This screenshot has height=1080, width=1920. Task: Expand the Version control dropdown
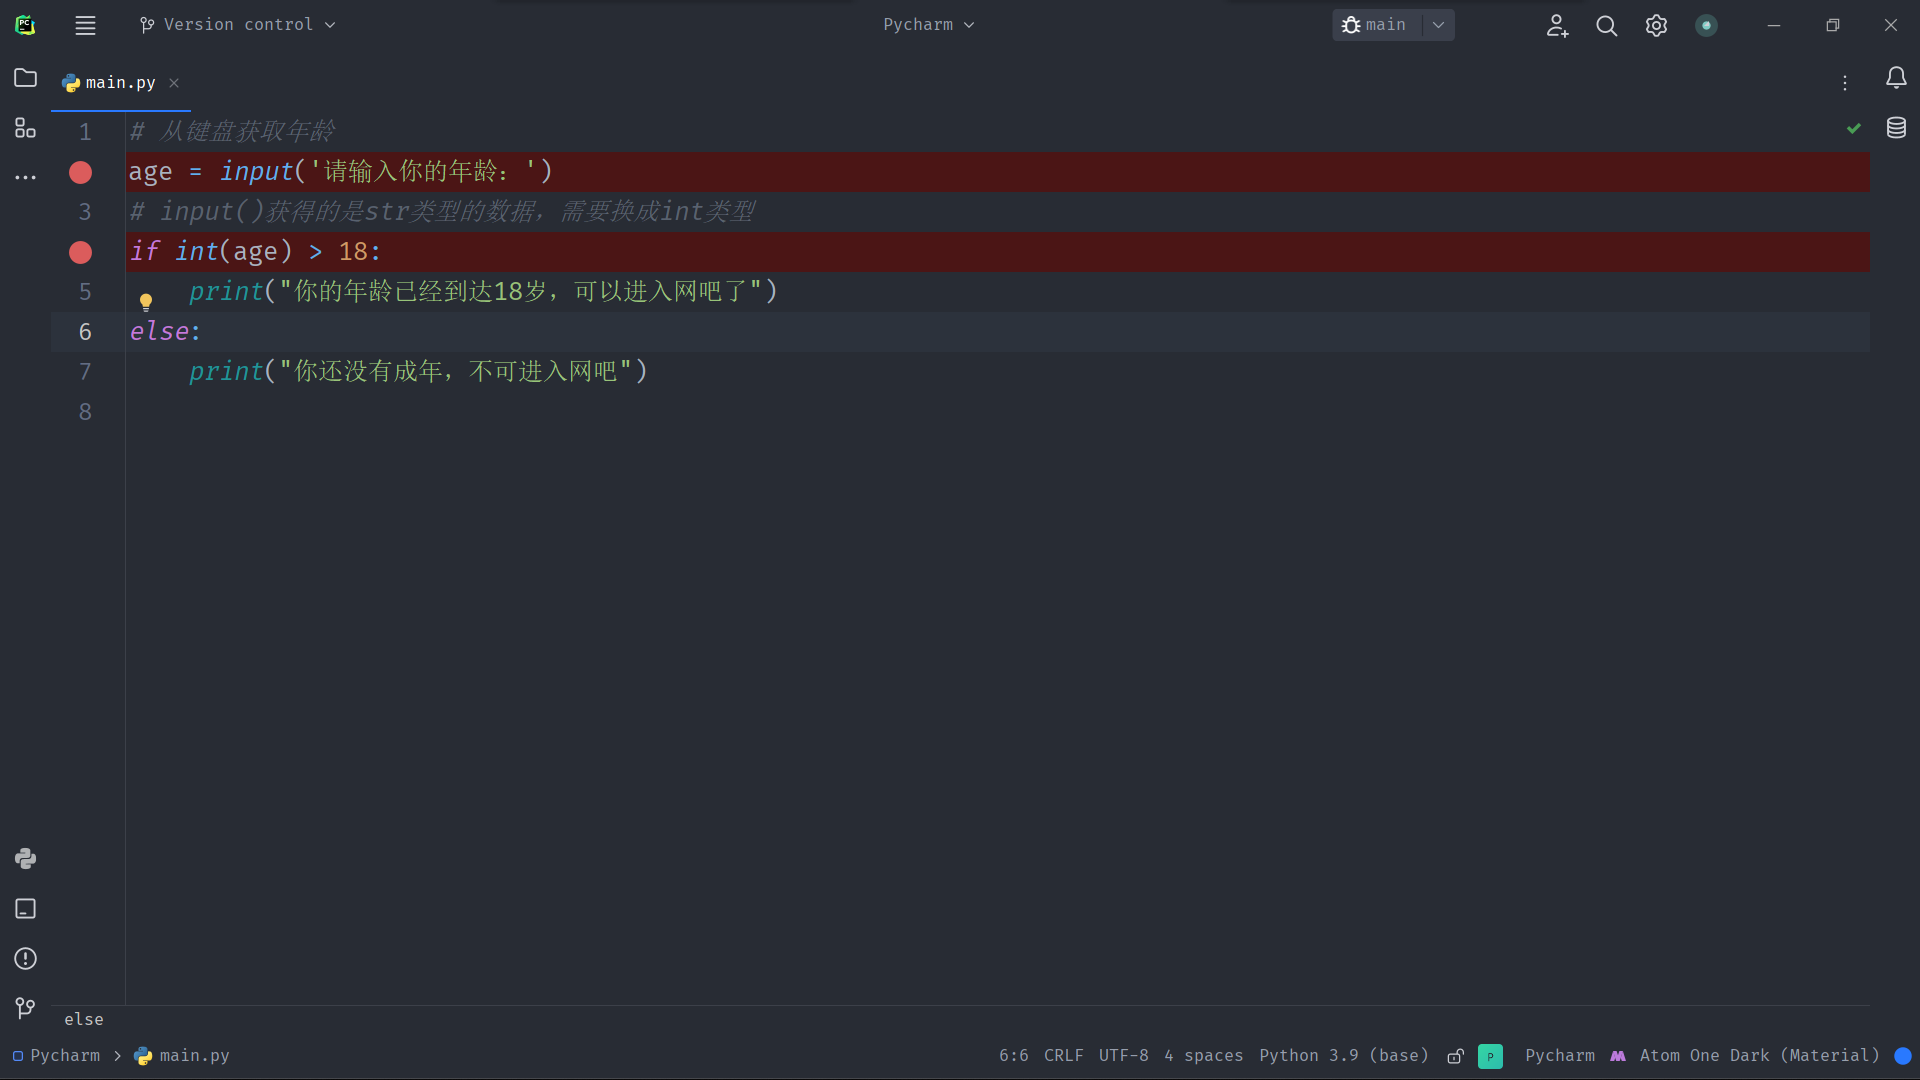pos(238,25)
